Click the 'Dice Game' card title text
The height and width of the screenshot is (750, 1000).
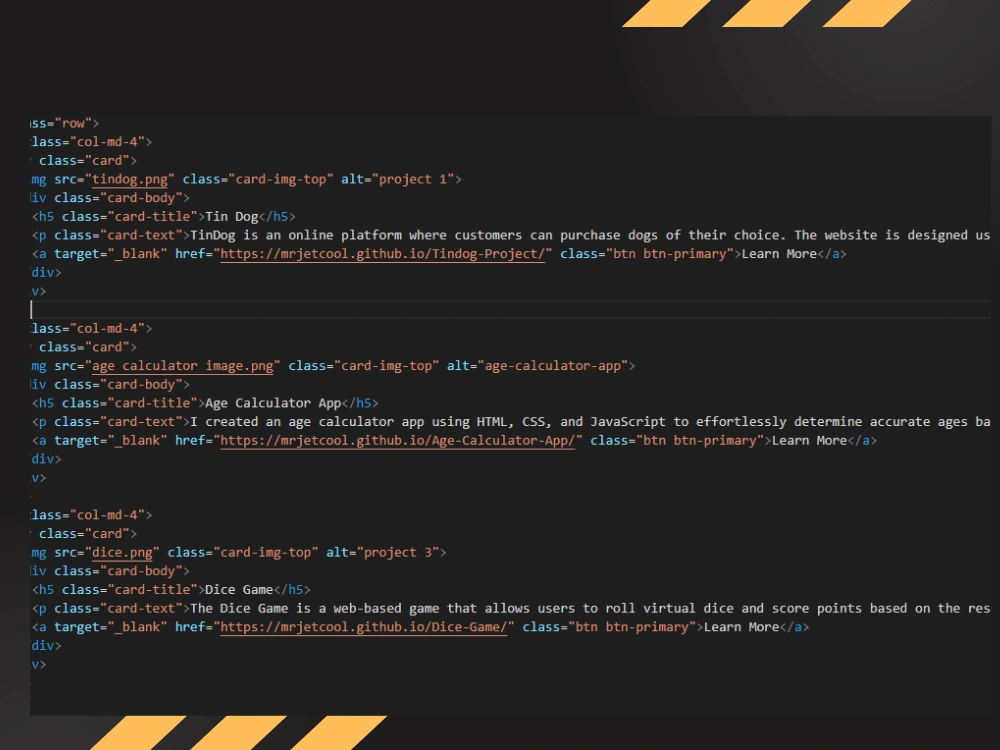239,590
